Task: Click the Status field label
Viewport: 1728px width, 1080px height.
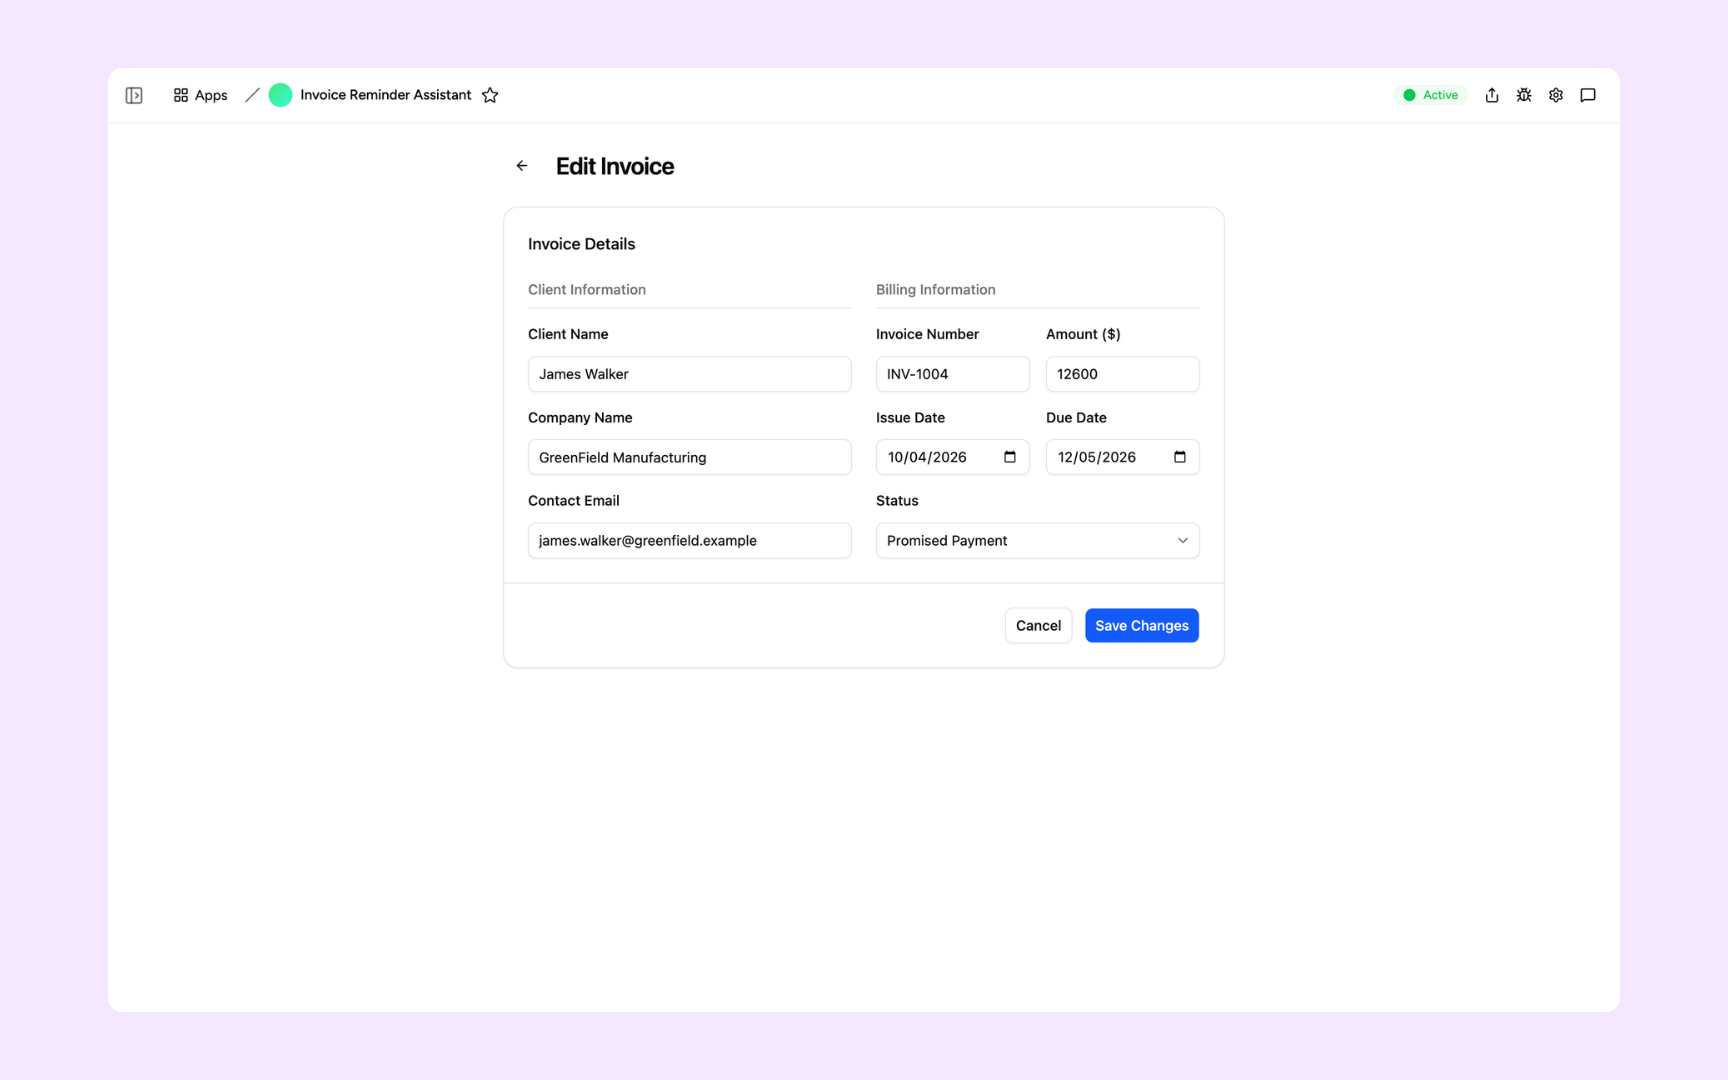Action: (897, 501)
